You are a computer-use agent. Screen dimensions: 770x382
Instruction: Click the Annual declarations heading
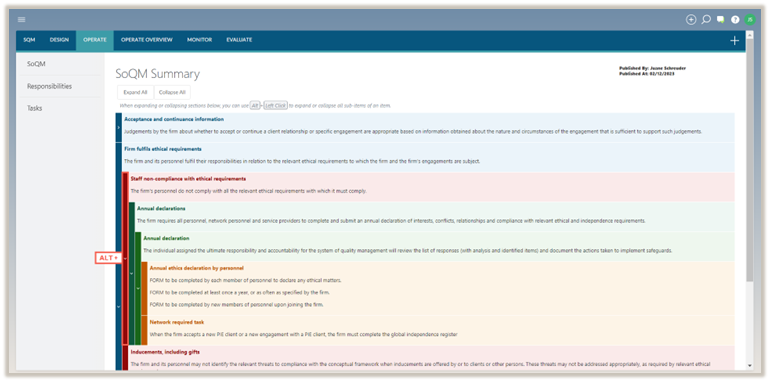161,208
